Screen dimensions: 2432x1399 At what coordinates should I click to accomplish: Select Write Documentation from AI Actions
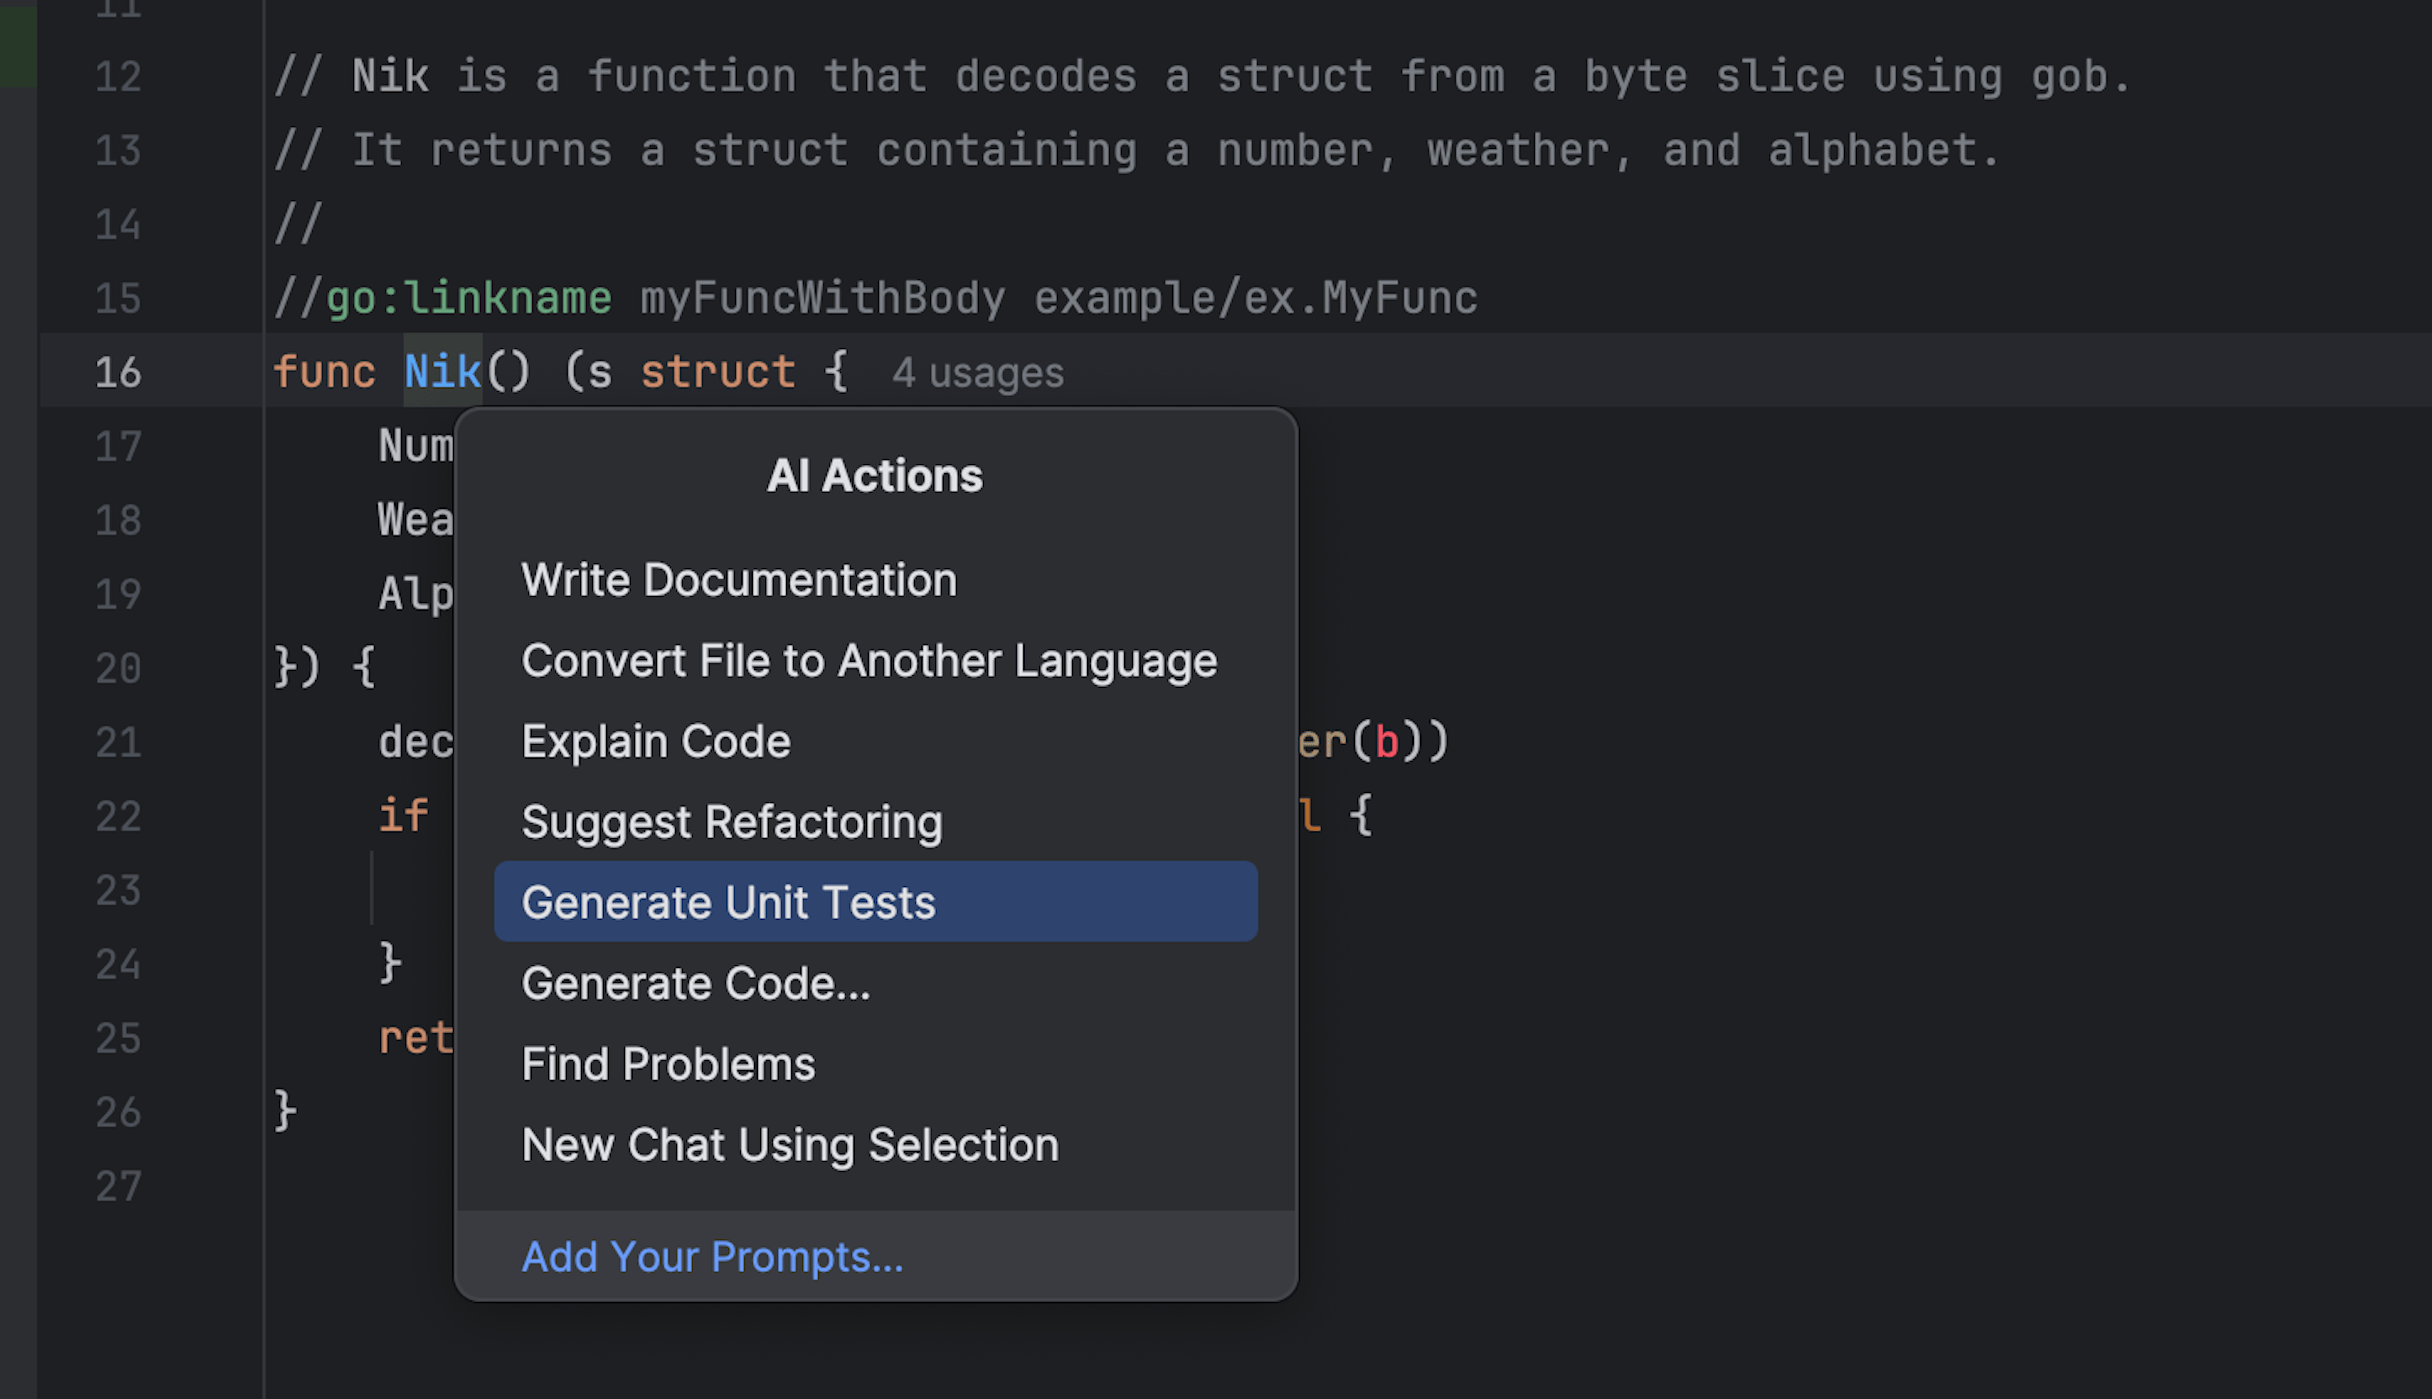click(x=739, y=580)
